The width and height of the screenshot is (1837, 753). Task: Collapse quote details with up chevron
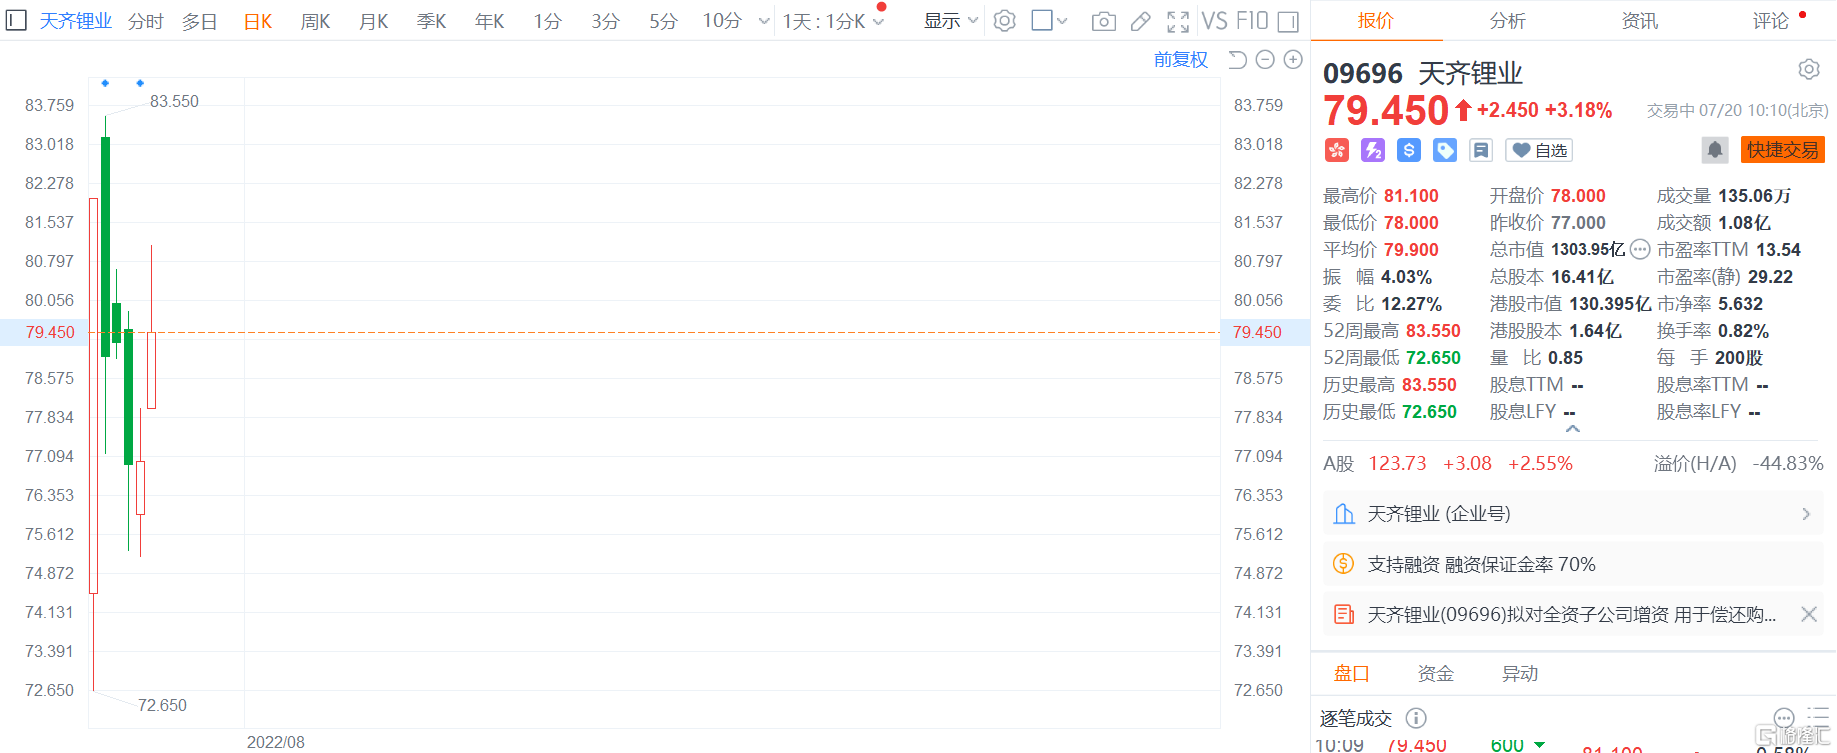point(1572,429)
